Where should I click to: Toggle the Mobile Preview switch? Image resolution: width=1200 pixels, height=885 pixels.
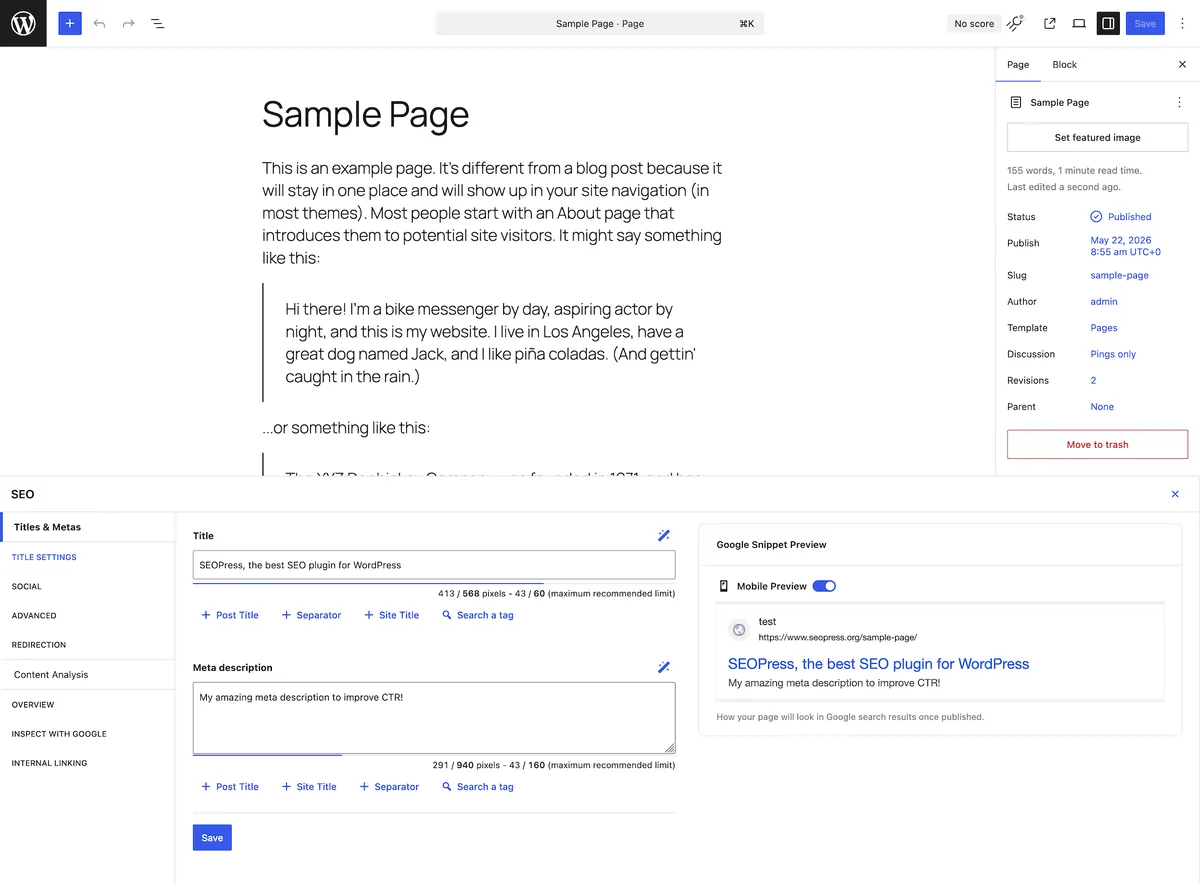(824, 586)
